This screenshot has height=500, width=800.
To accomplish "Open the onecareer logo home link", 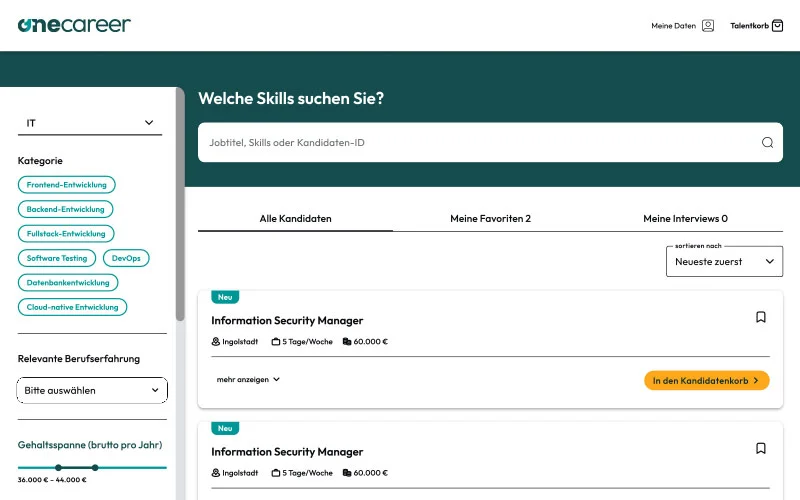I will (74, 24).
